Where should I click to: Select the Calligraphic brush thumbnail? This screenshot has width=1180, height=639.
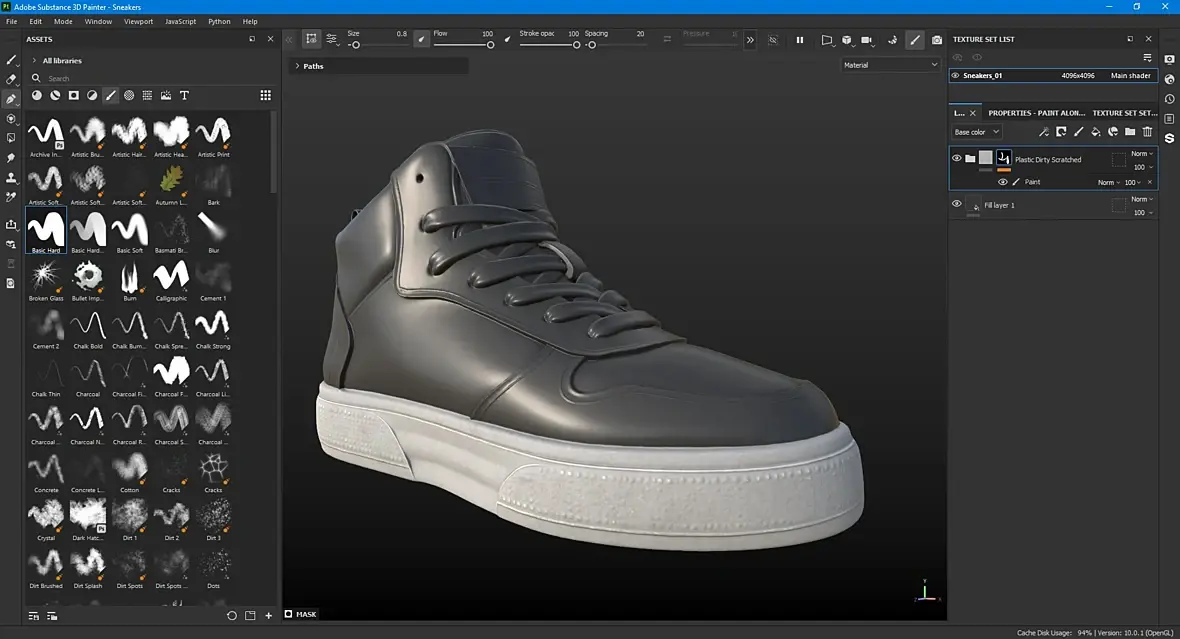pyautogui.click(x=171, y=275)
